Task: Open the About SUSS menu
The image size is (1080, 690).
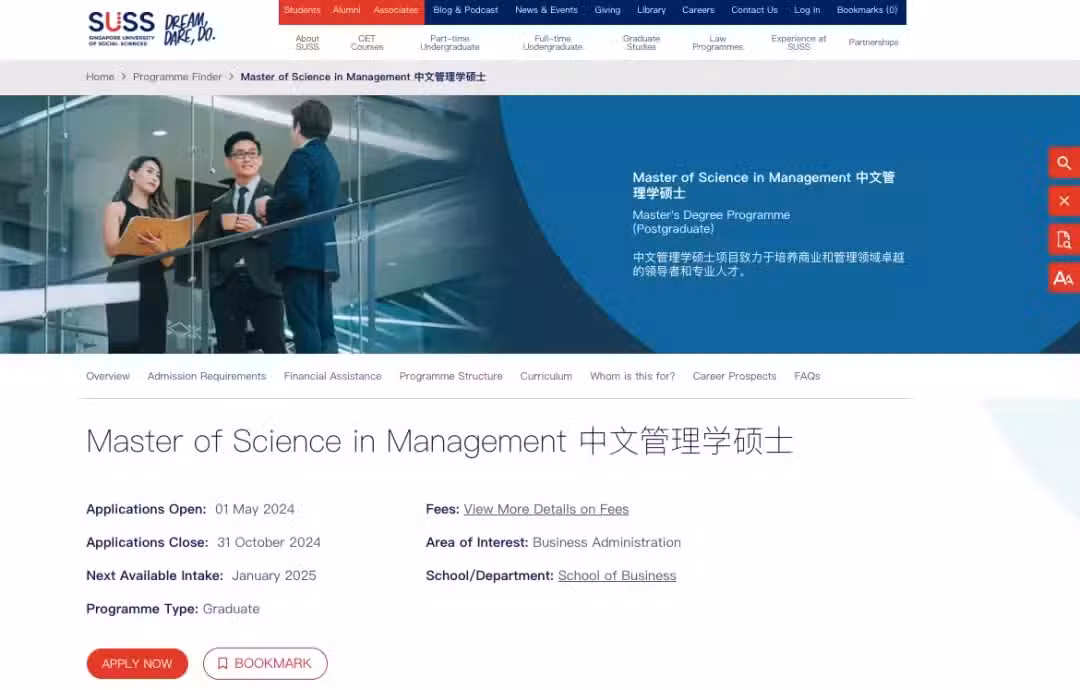Action: tap(307, 43)
